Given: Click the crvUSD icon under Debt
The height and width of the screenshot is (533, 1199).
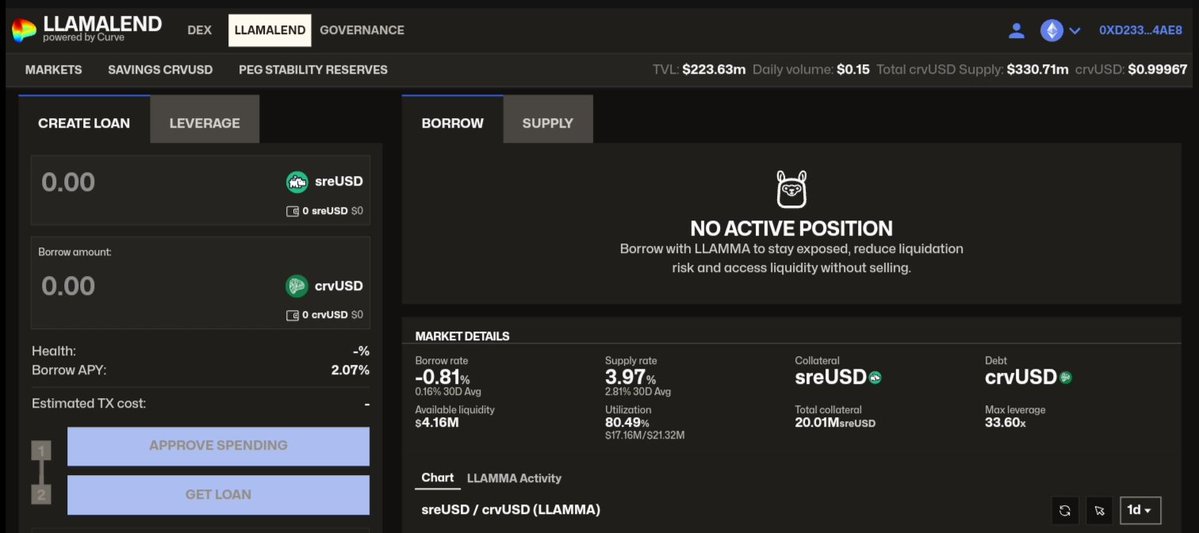Looking at the screenshot, I should pyautogui.click(x=1065, y=377).
